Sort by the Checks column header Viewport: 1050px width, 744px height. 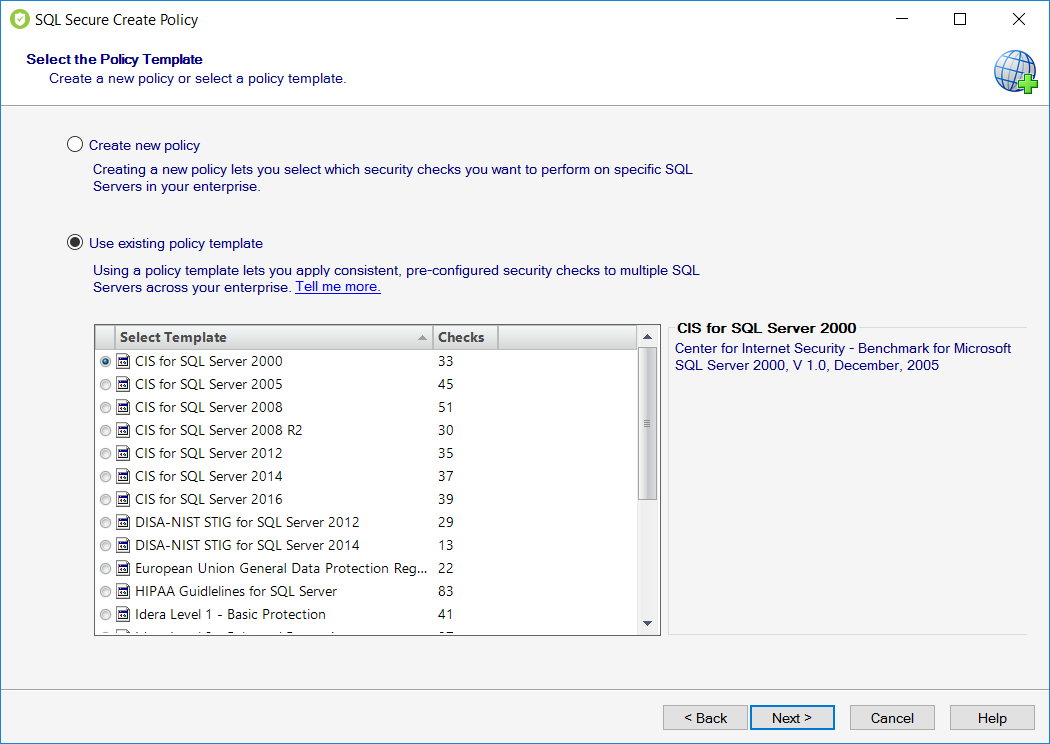pos(465,338)
